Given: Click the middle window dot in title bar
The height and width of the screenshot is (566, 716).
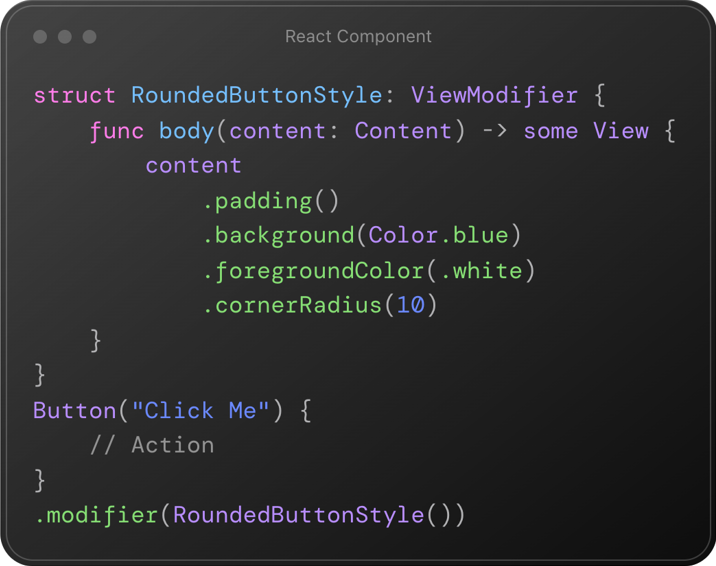Looking at the screenshot, I should pyautogui.click(x=65, y=37).
